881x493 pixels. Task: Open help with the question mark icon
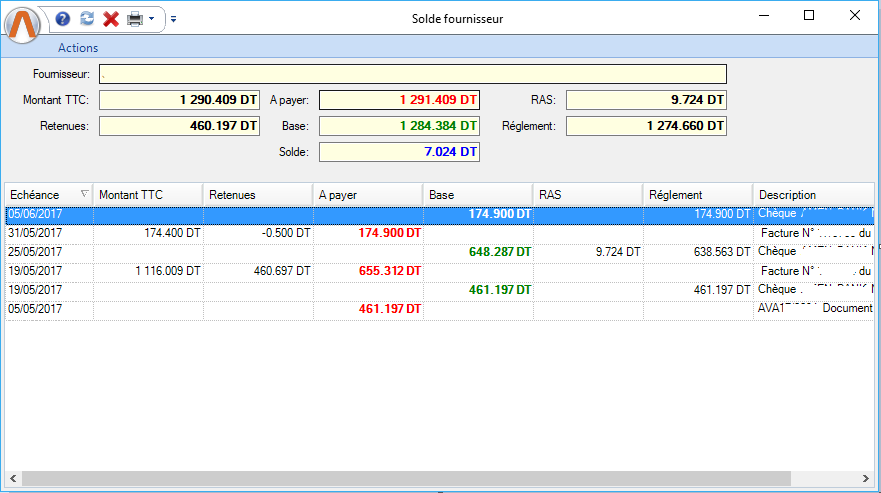point(63,19)
